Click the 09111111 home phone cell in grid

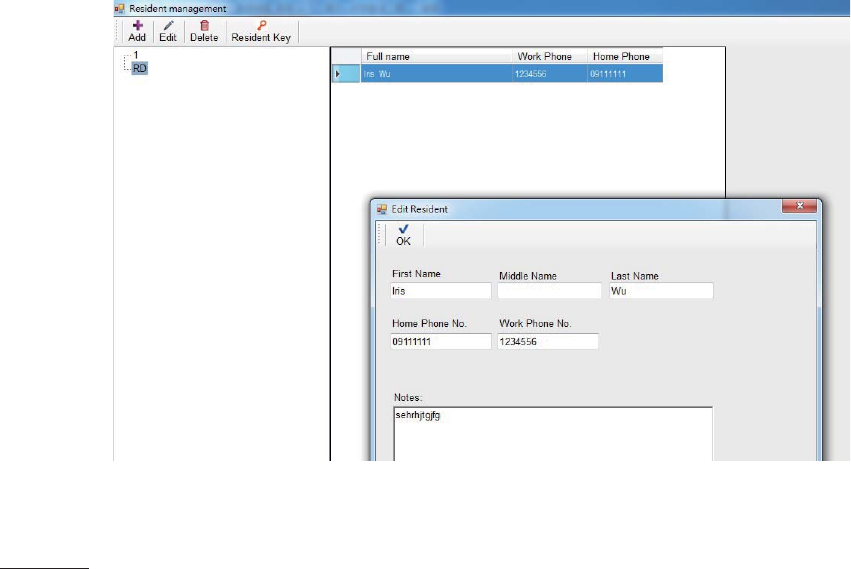pyautogui.click(x=625, y=73)
